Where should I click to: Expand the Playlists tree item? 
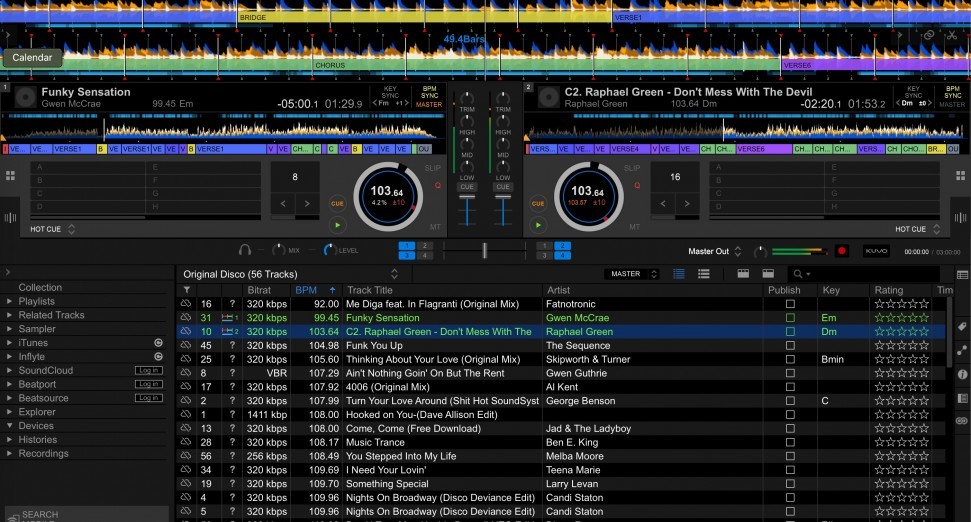pyautogui.click(x=10, y=301)
